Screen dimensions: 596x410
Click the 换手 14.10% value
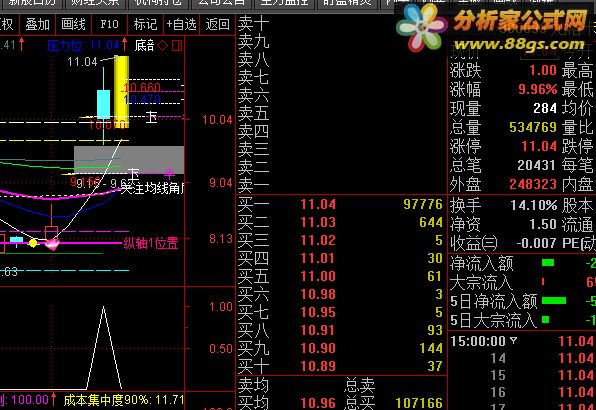click(534, 206)
